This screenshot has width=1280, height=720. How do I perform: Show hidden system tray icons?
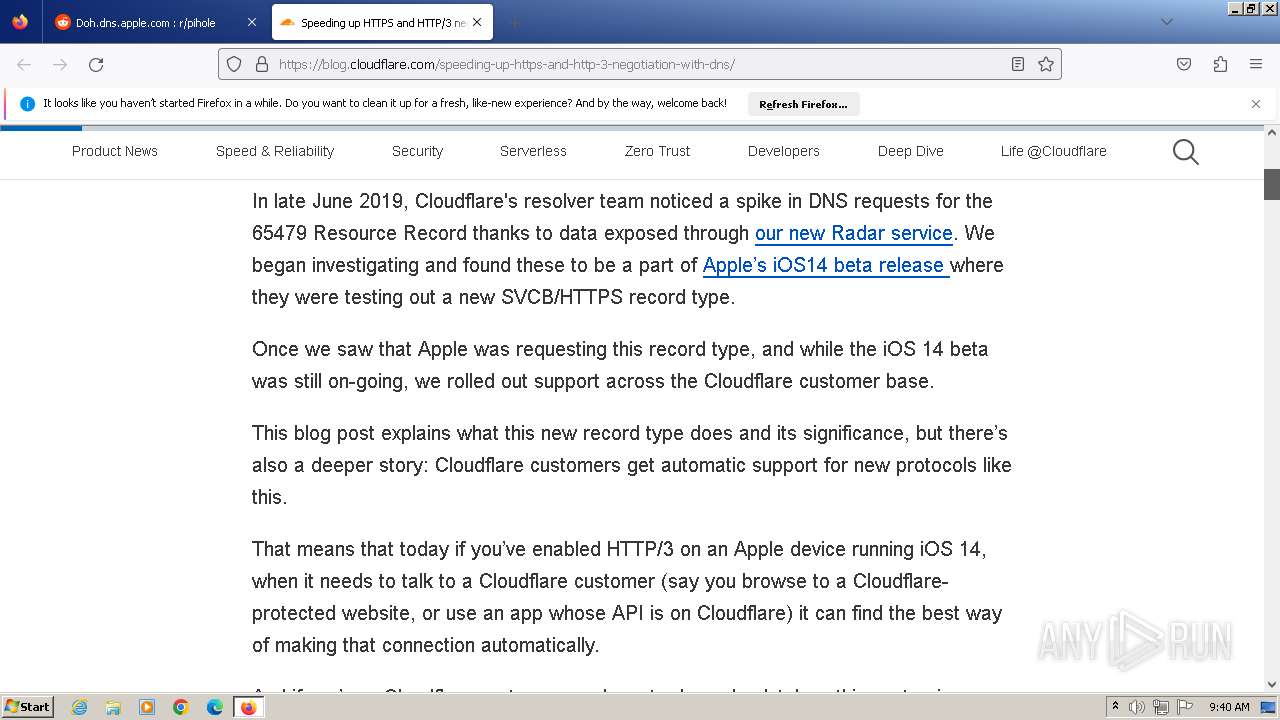pos(1115,707)
